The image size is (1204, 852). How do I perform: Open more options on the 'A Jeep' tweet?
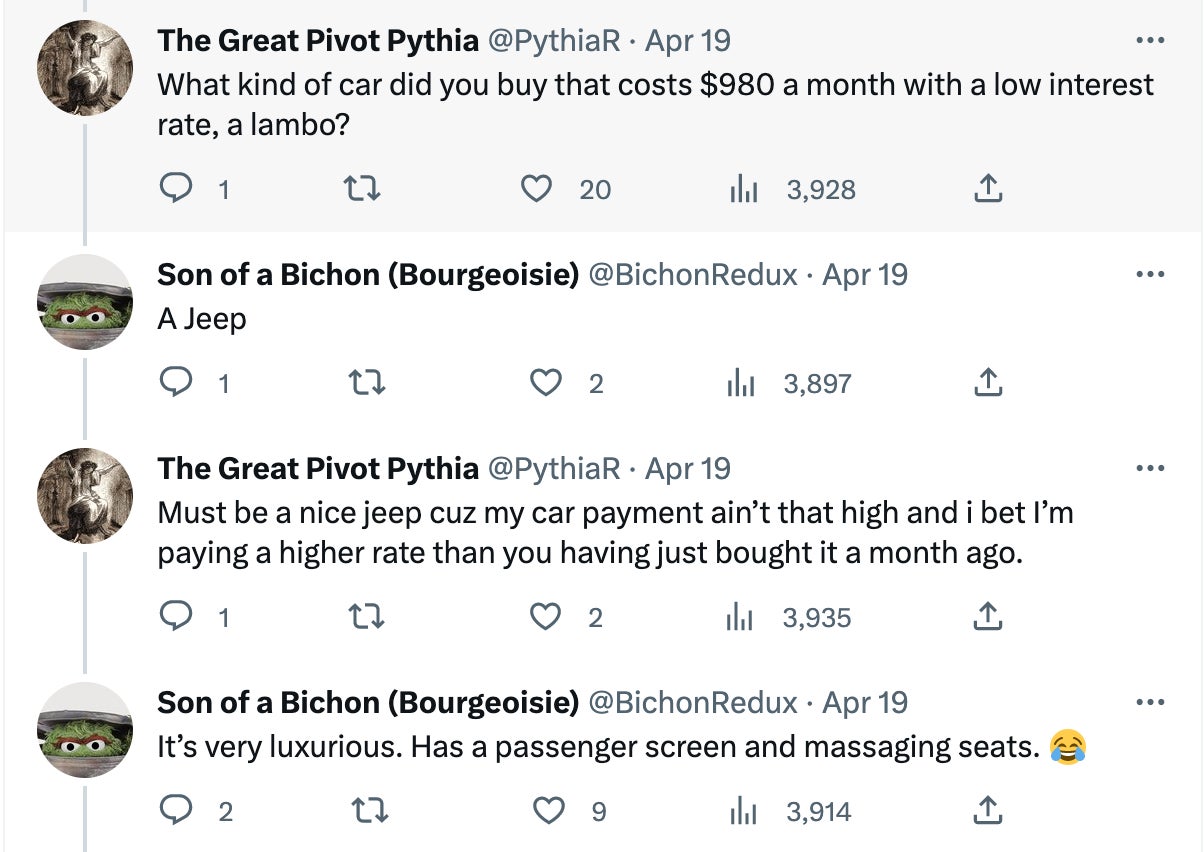coord(1151,274)
